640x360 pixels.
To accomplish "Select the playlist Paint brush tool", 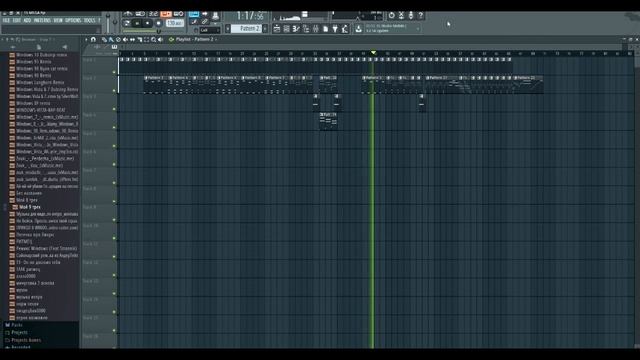I will pos(111,40).
